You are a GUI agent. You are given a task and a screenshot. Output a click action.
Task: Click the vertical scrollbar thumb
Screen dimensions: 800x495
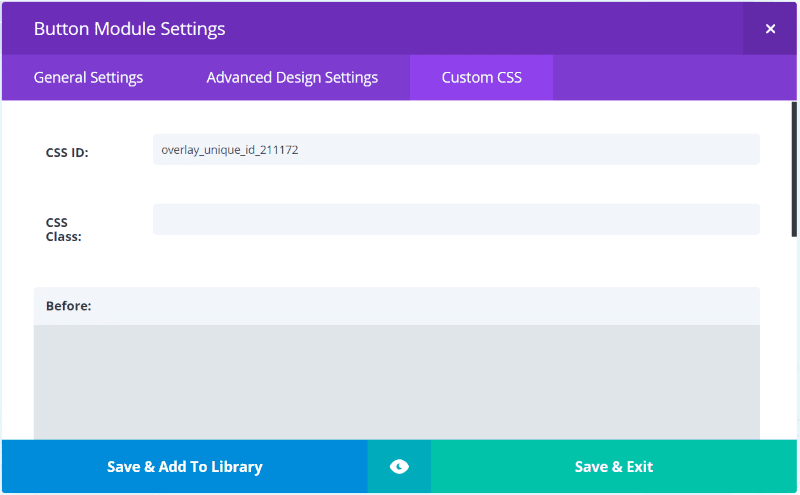[x=794, y=168]
